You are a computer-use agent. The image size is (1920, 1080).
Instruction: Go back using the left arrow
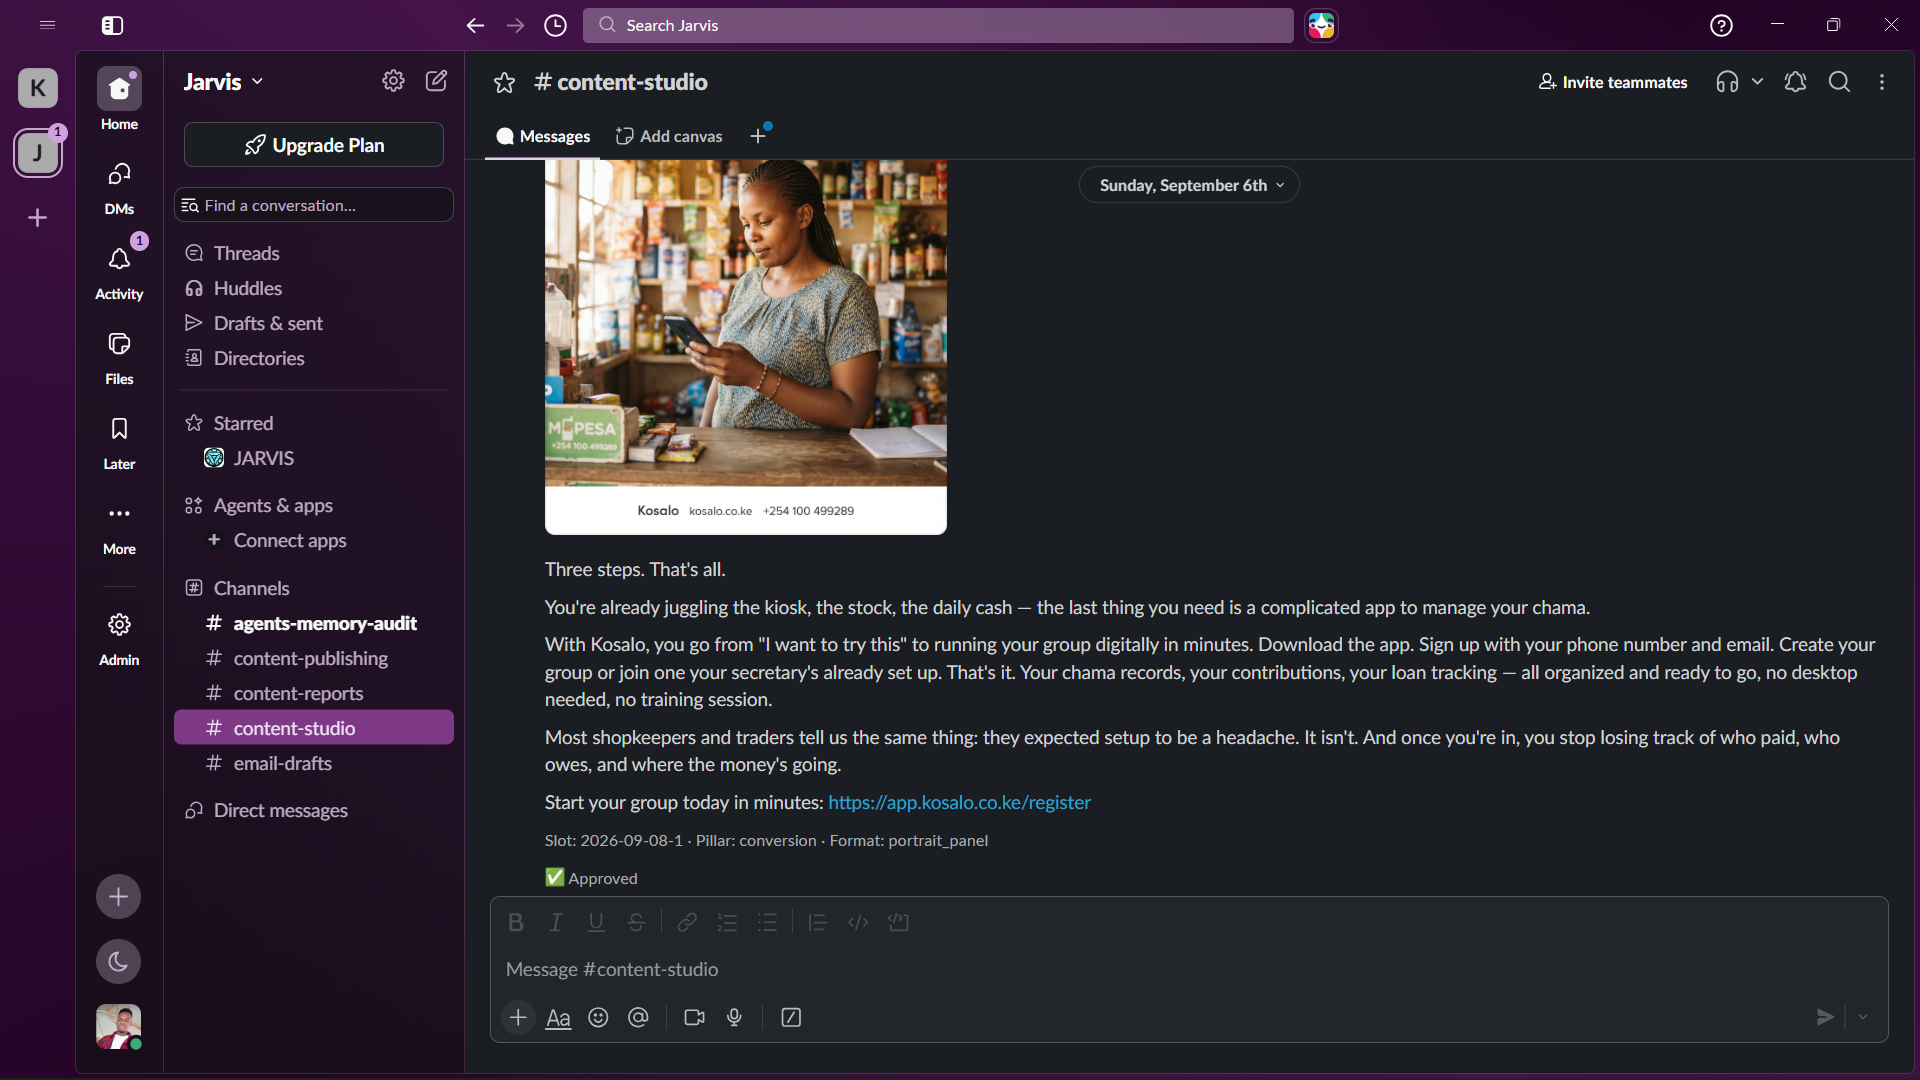475,25
